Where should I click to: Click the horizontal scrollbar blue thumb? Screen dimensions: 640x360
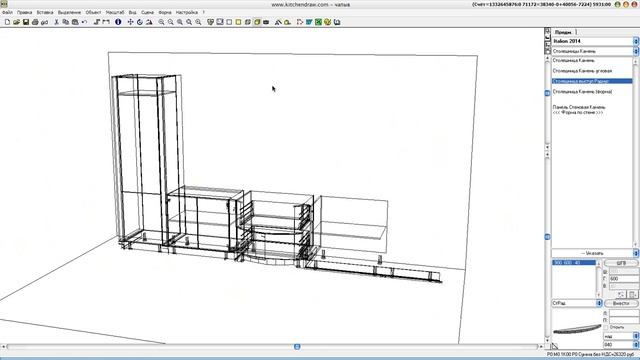[x=297, y=347]
